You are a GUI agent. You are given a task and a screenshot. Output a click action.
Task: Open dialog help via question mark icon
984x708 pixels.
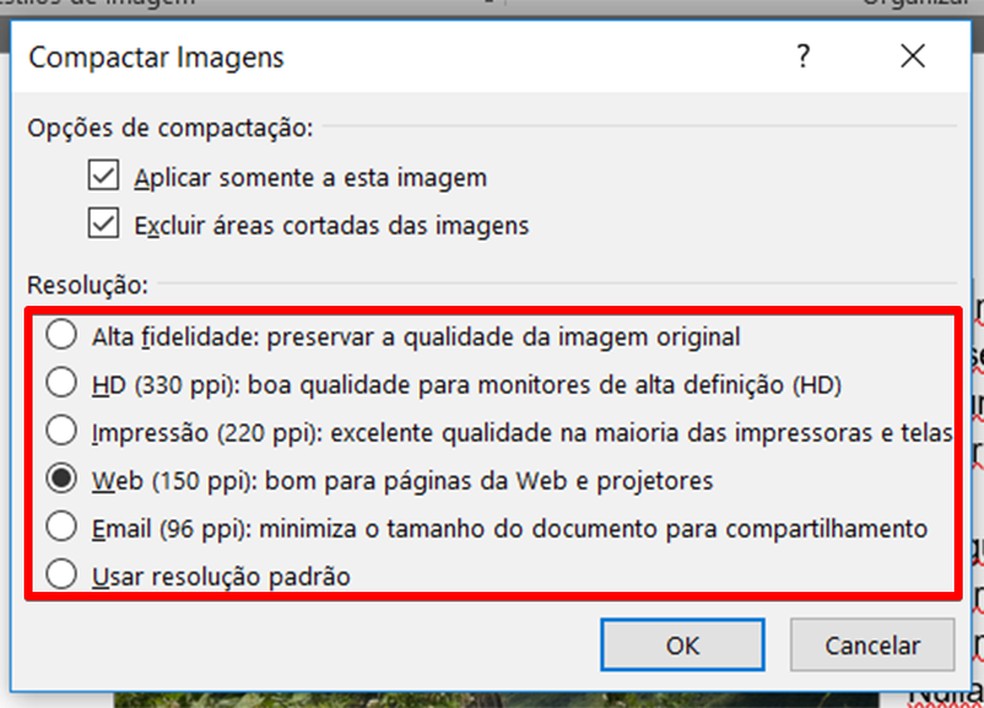[x=801, y=57]
